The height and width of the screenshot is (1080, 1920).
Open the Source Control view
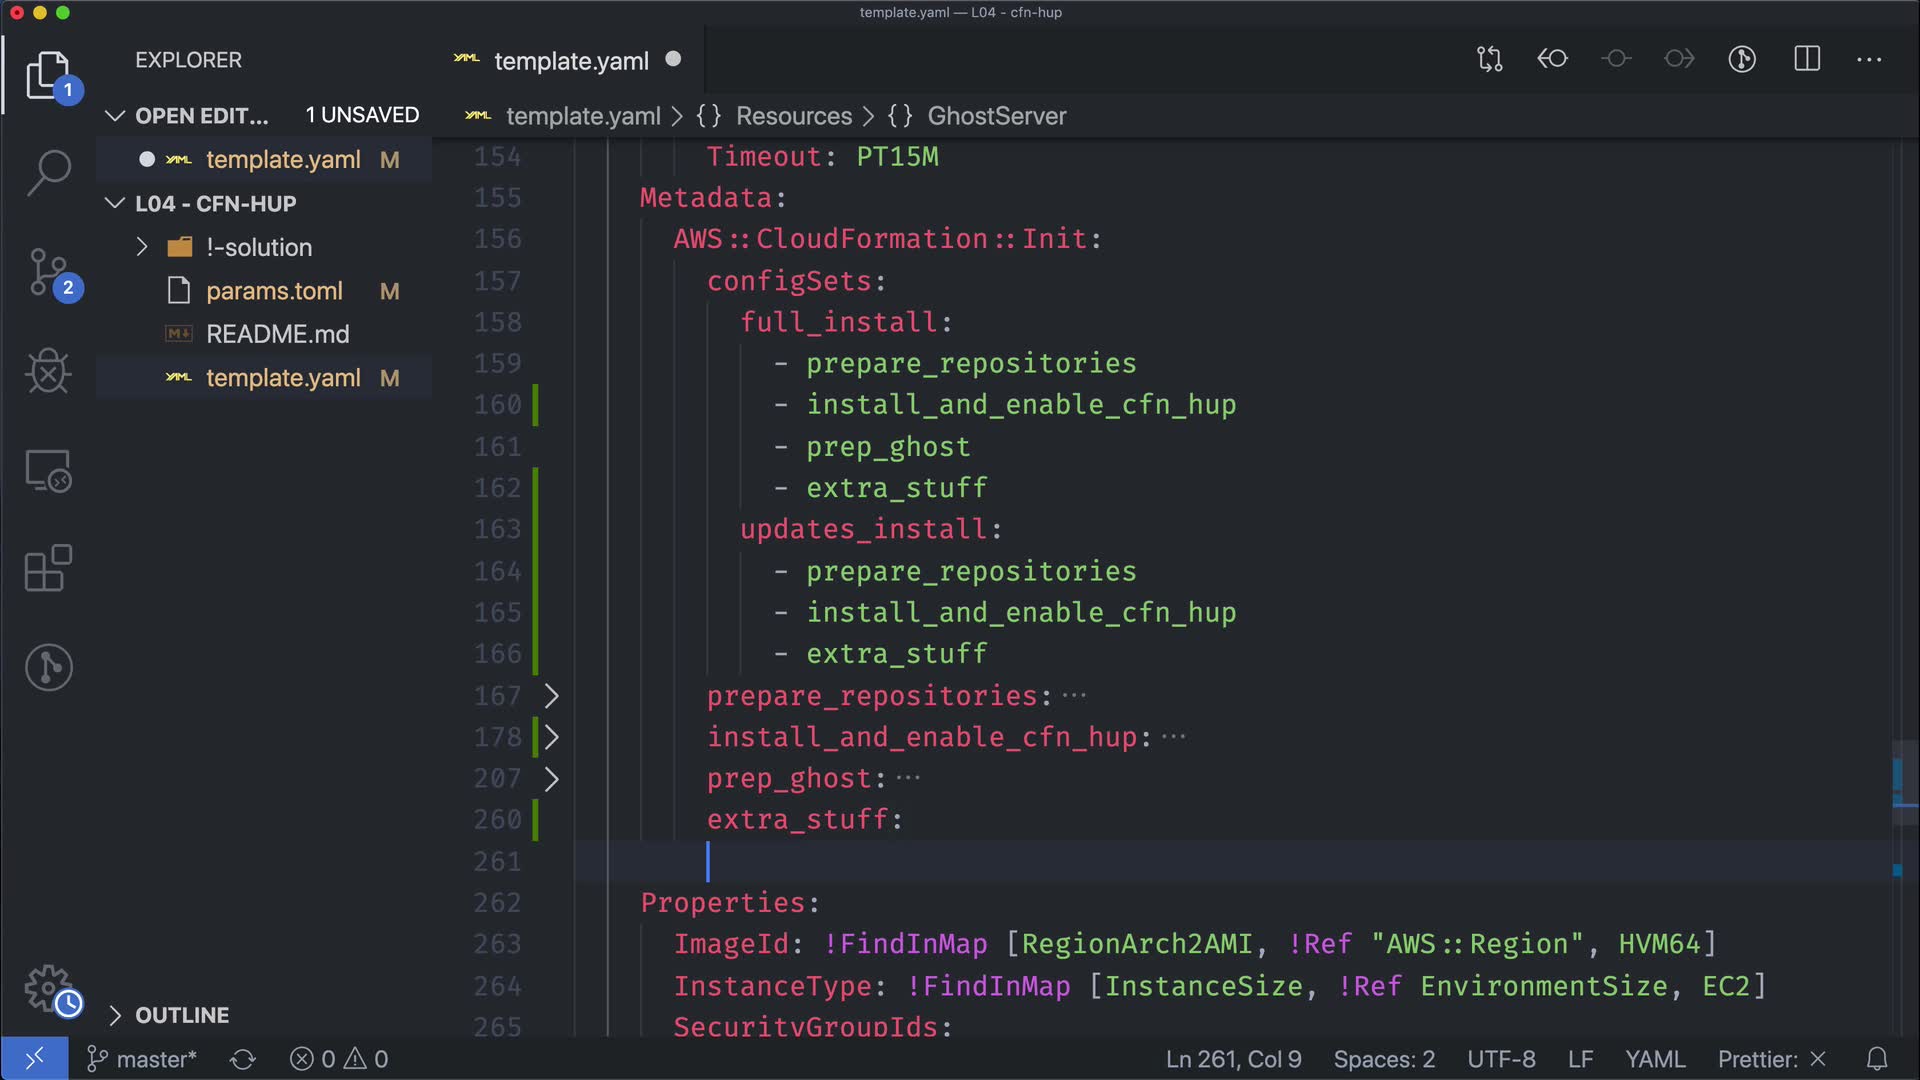[x=48, y=272]
